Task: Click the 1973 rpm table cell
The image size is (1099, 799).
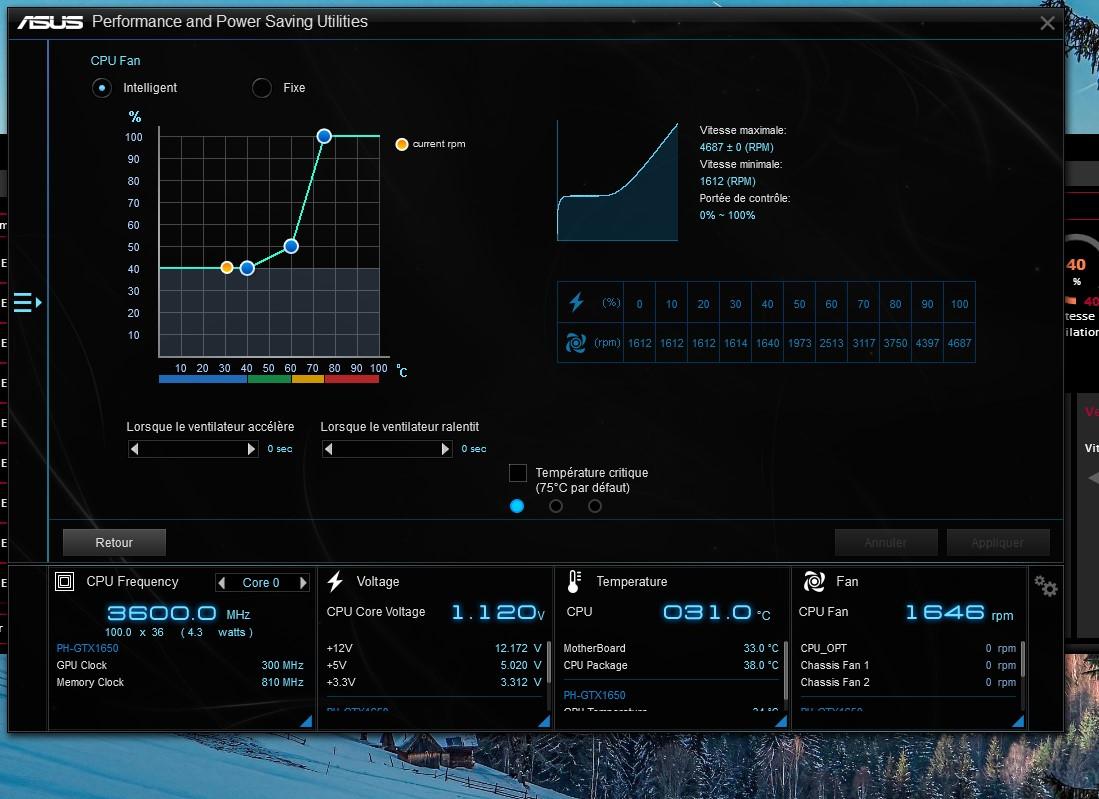Action: click(x=800, y=343)
